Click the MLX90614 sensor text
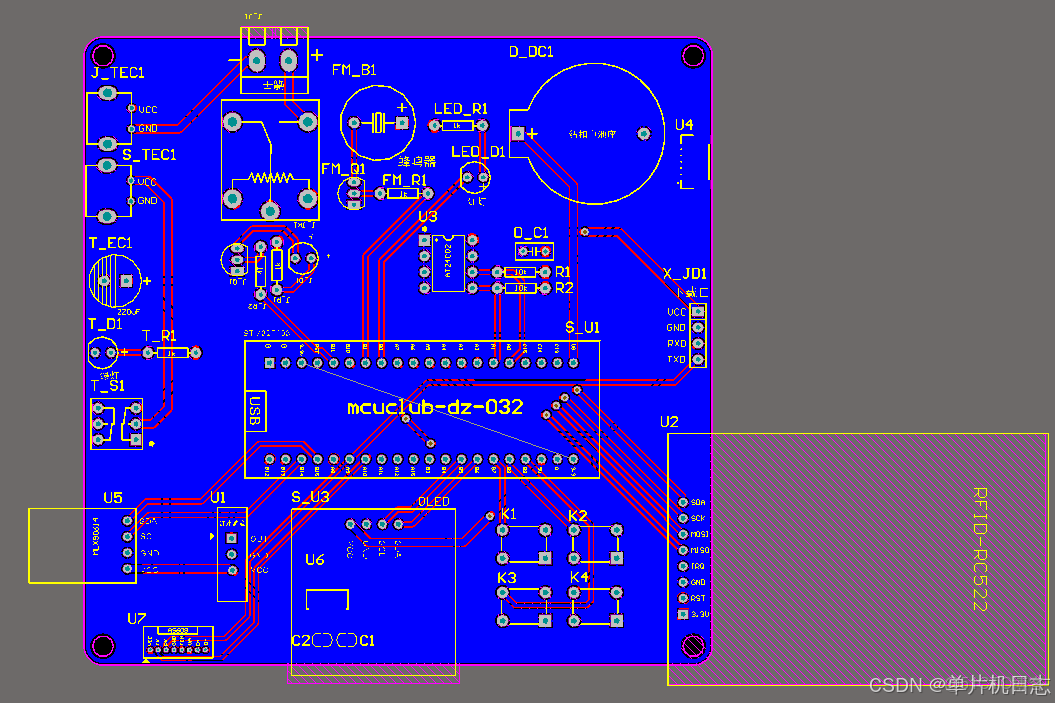Viewport: 1055px width, 703px height. [96, 536]
